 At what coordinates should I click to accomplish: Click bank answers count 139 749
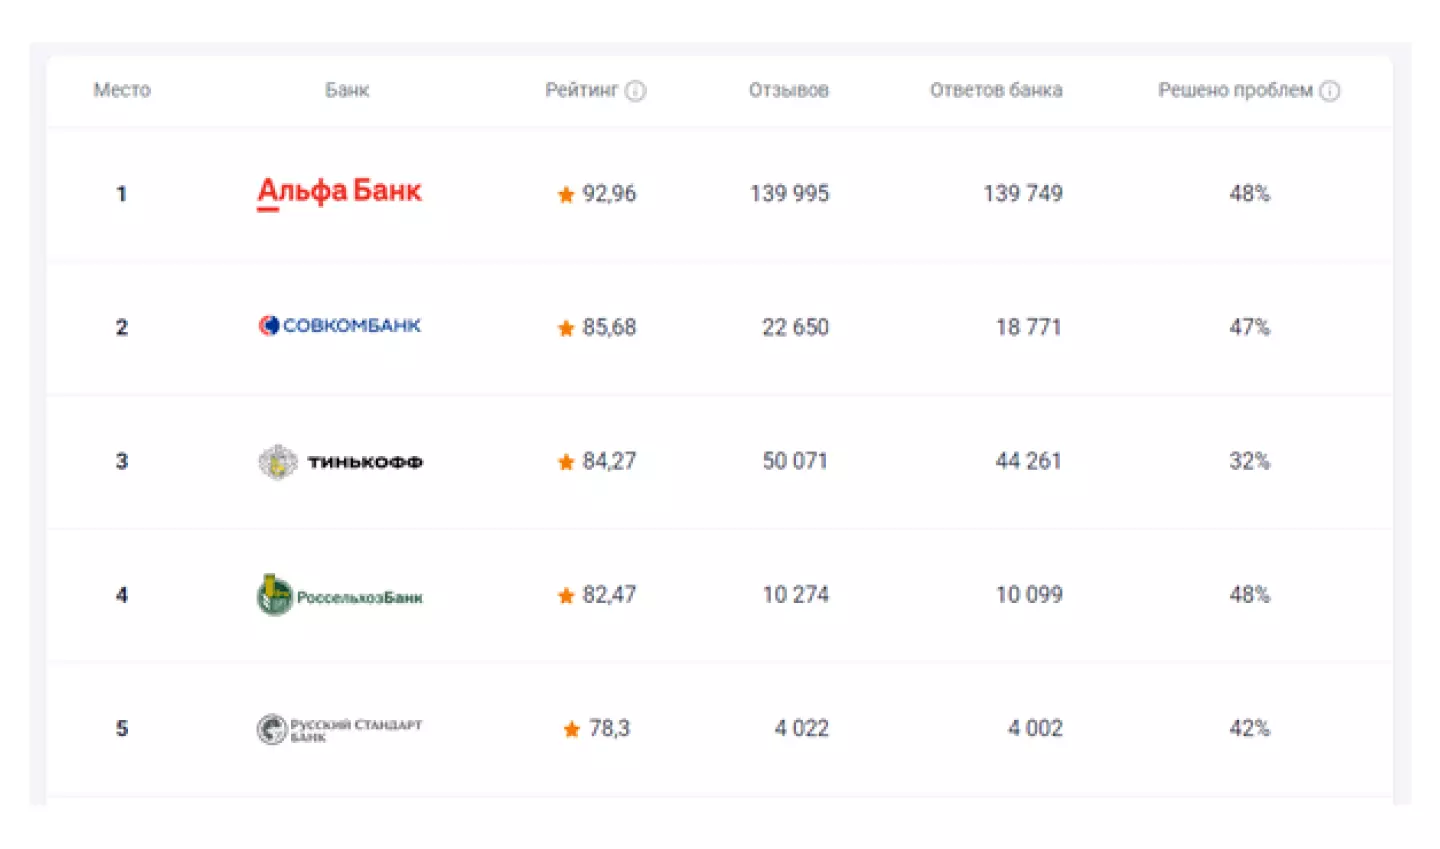(1023, 193)
